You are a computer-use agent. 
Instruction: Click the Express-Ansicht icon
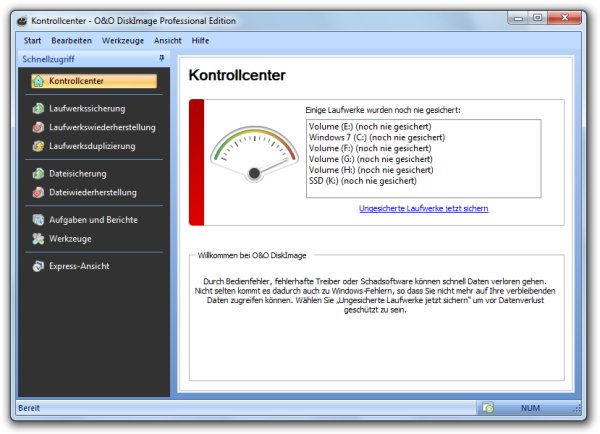pyautogui.click(x=38, y=266)
